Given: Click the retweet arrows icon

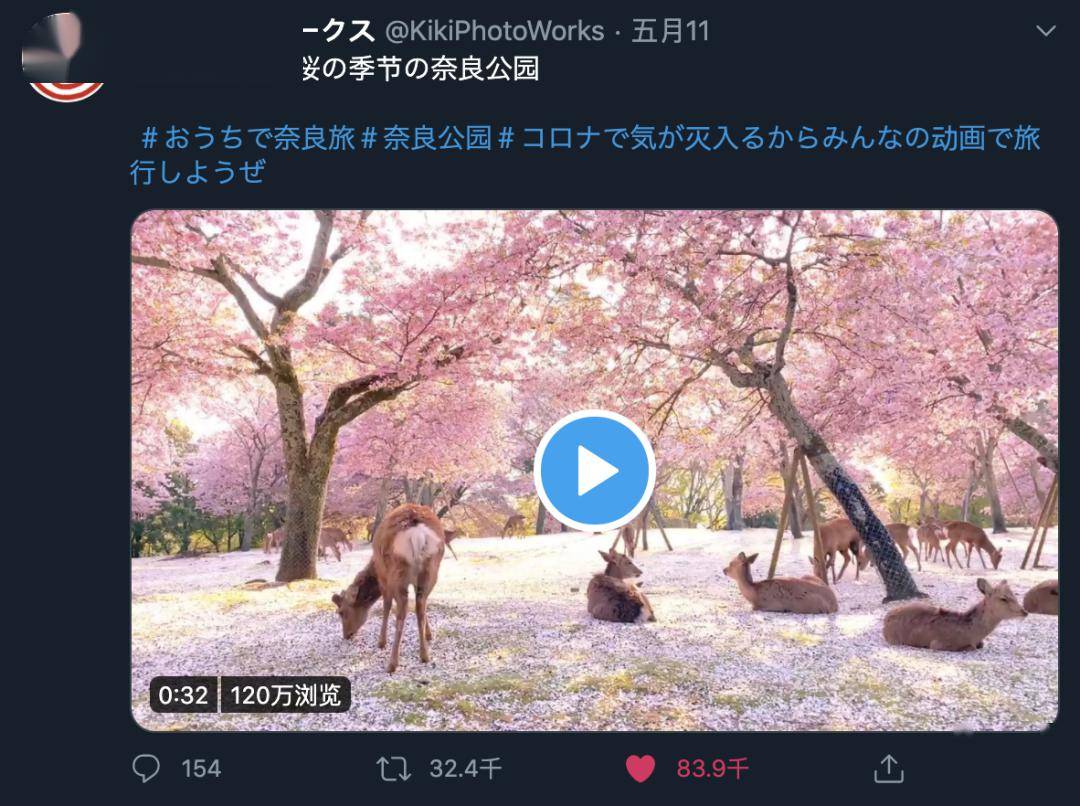Looking at the screenshot, I should pyautogui.click(x=393, y=769).
